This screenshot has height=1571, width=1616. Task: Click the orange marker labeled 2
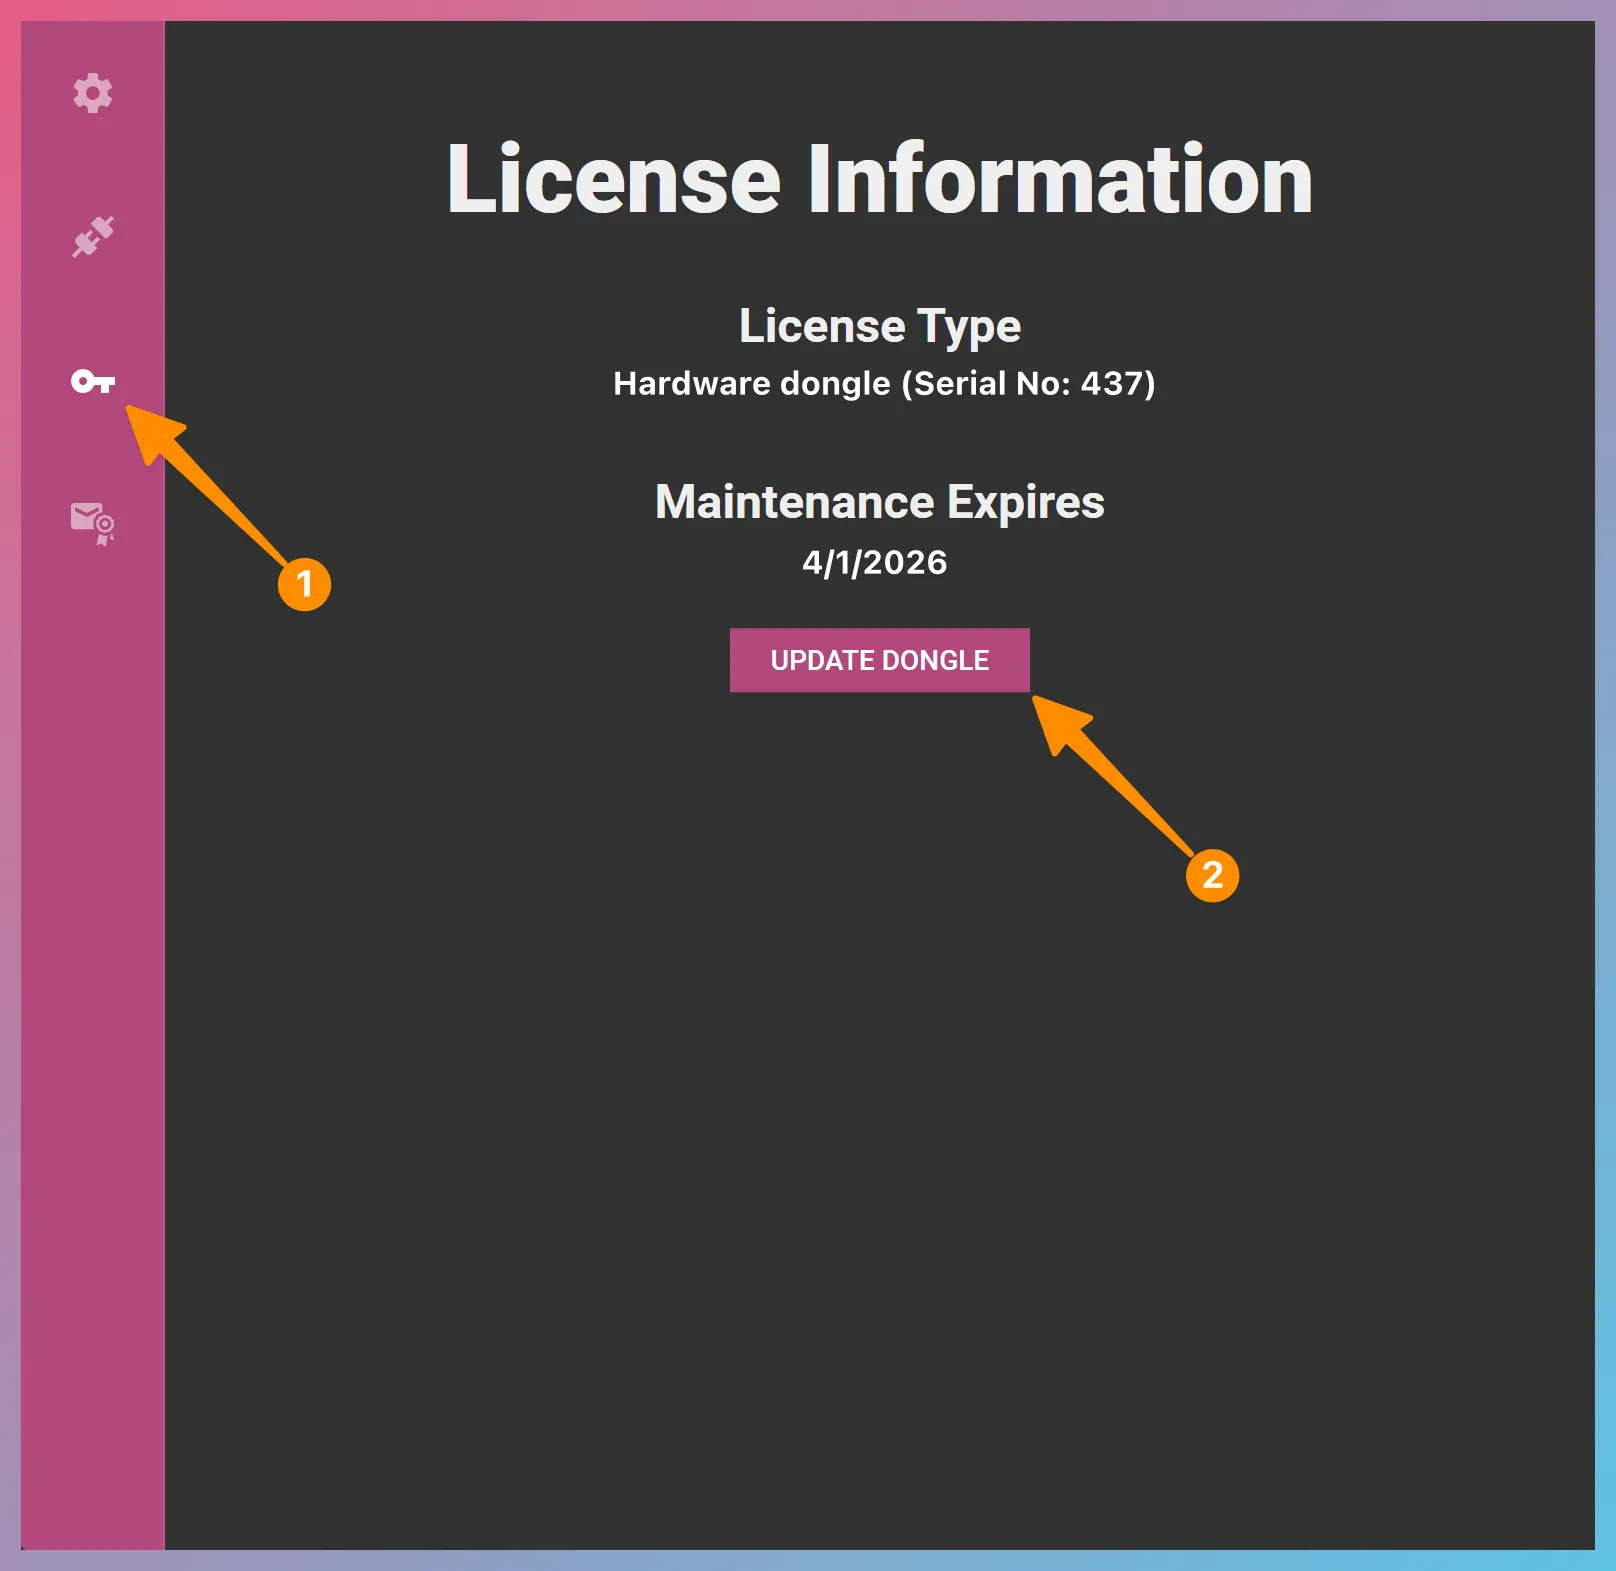pos(1214,876)
